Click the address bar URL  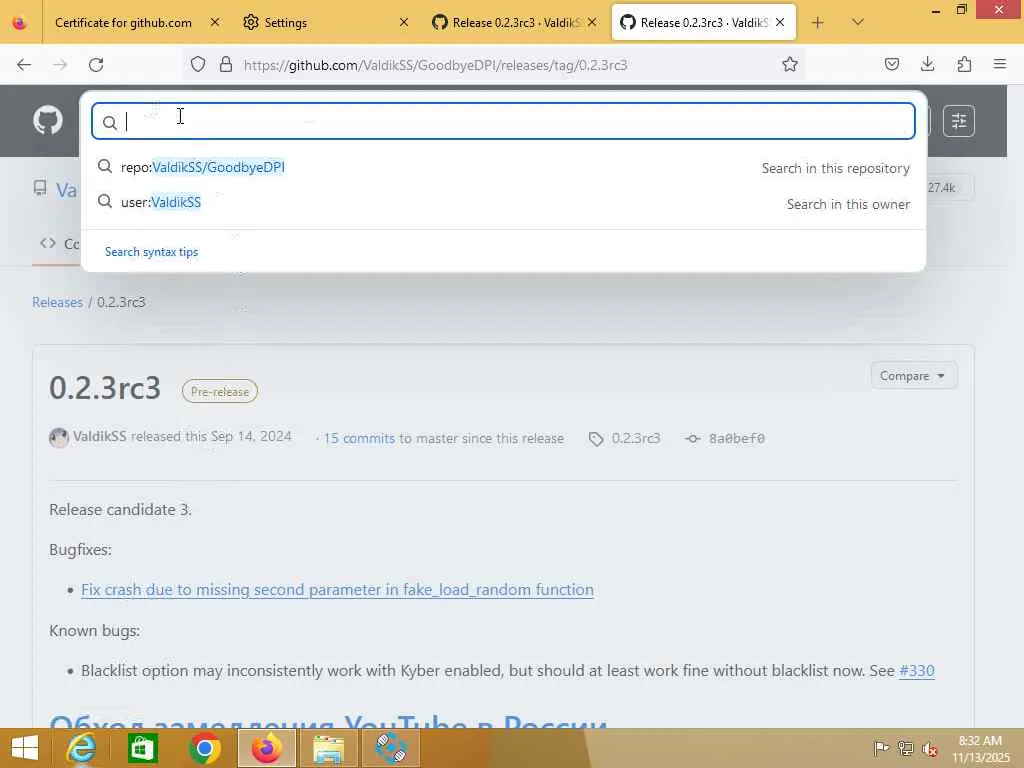(436, 65)
